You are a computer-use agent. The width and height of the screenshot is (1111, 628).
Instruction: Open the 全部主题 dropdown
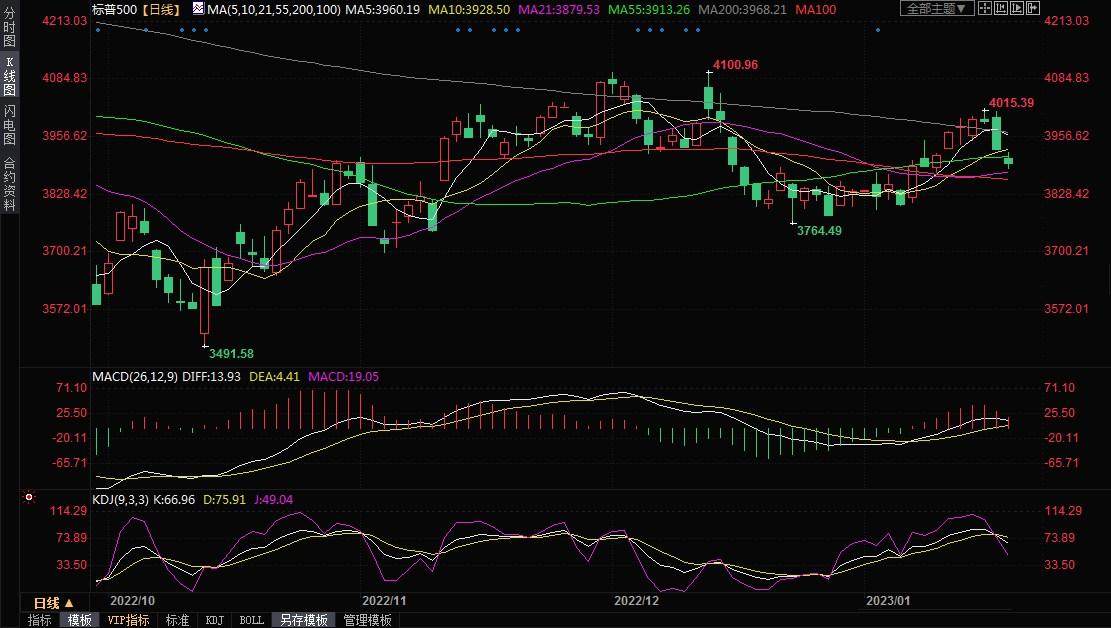[x=936, y=9]
